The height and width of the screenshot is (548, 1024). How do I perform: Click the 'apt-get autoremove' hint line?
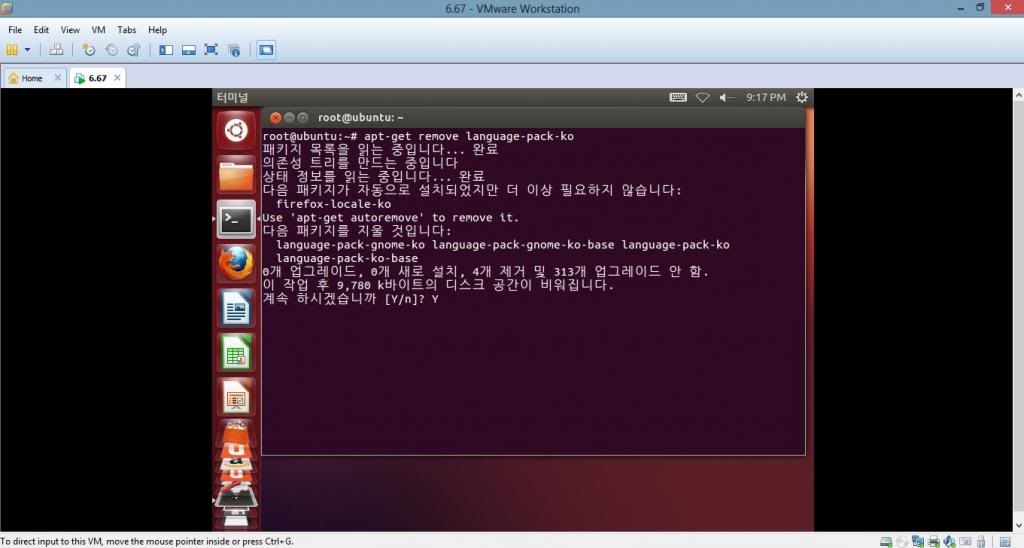[x=391, y=218]
